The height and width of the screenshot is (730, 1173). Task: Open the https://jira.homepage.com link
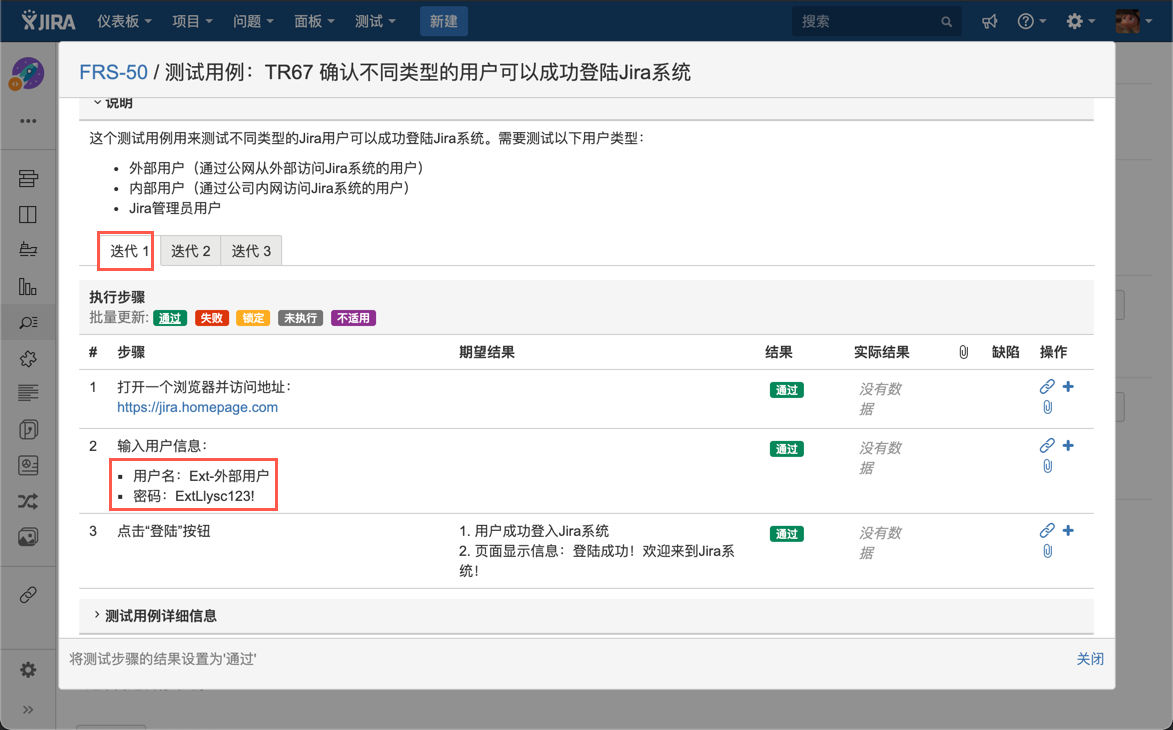[x=197, y=408]
